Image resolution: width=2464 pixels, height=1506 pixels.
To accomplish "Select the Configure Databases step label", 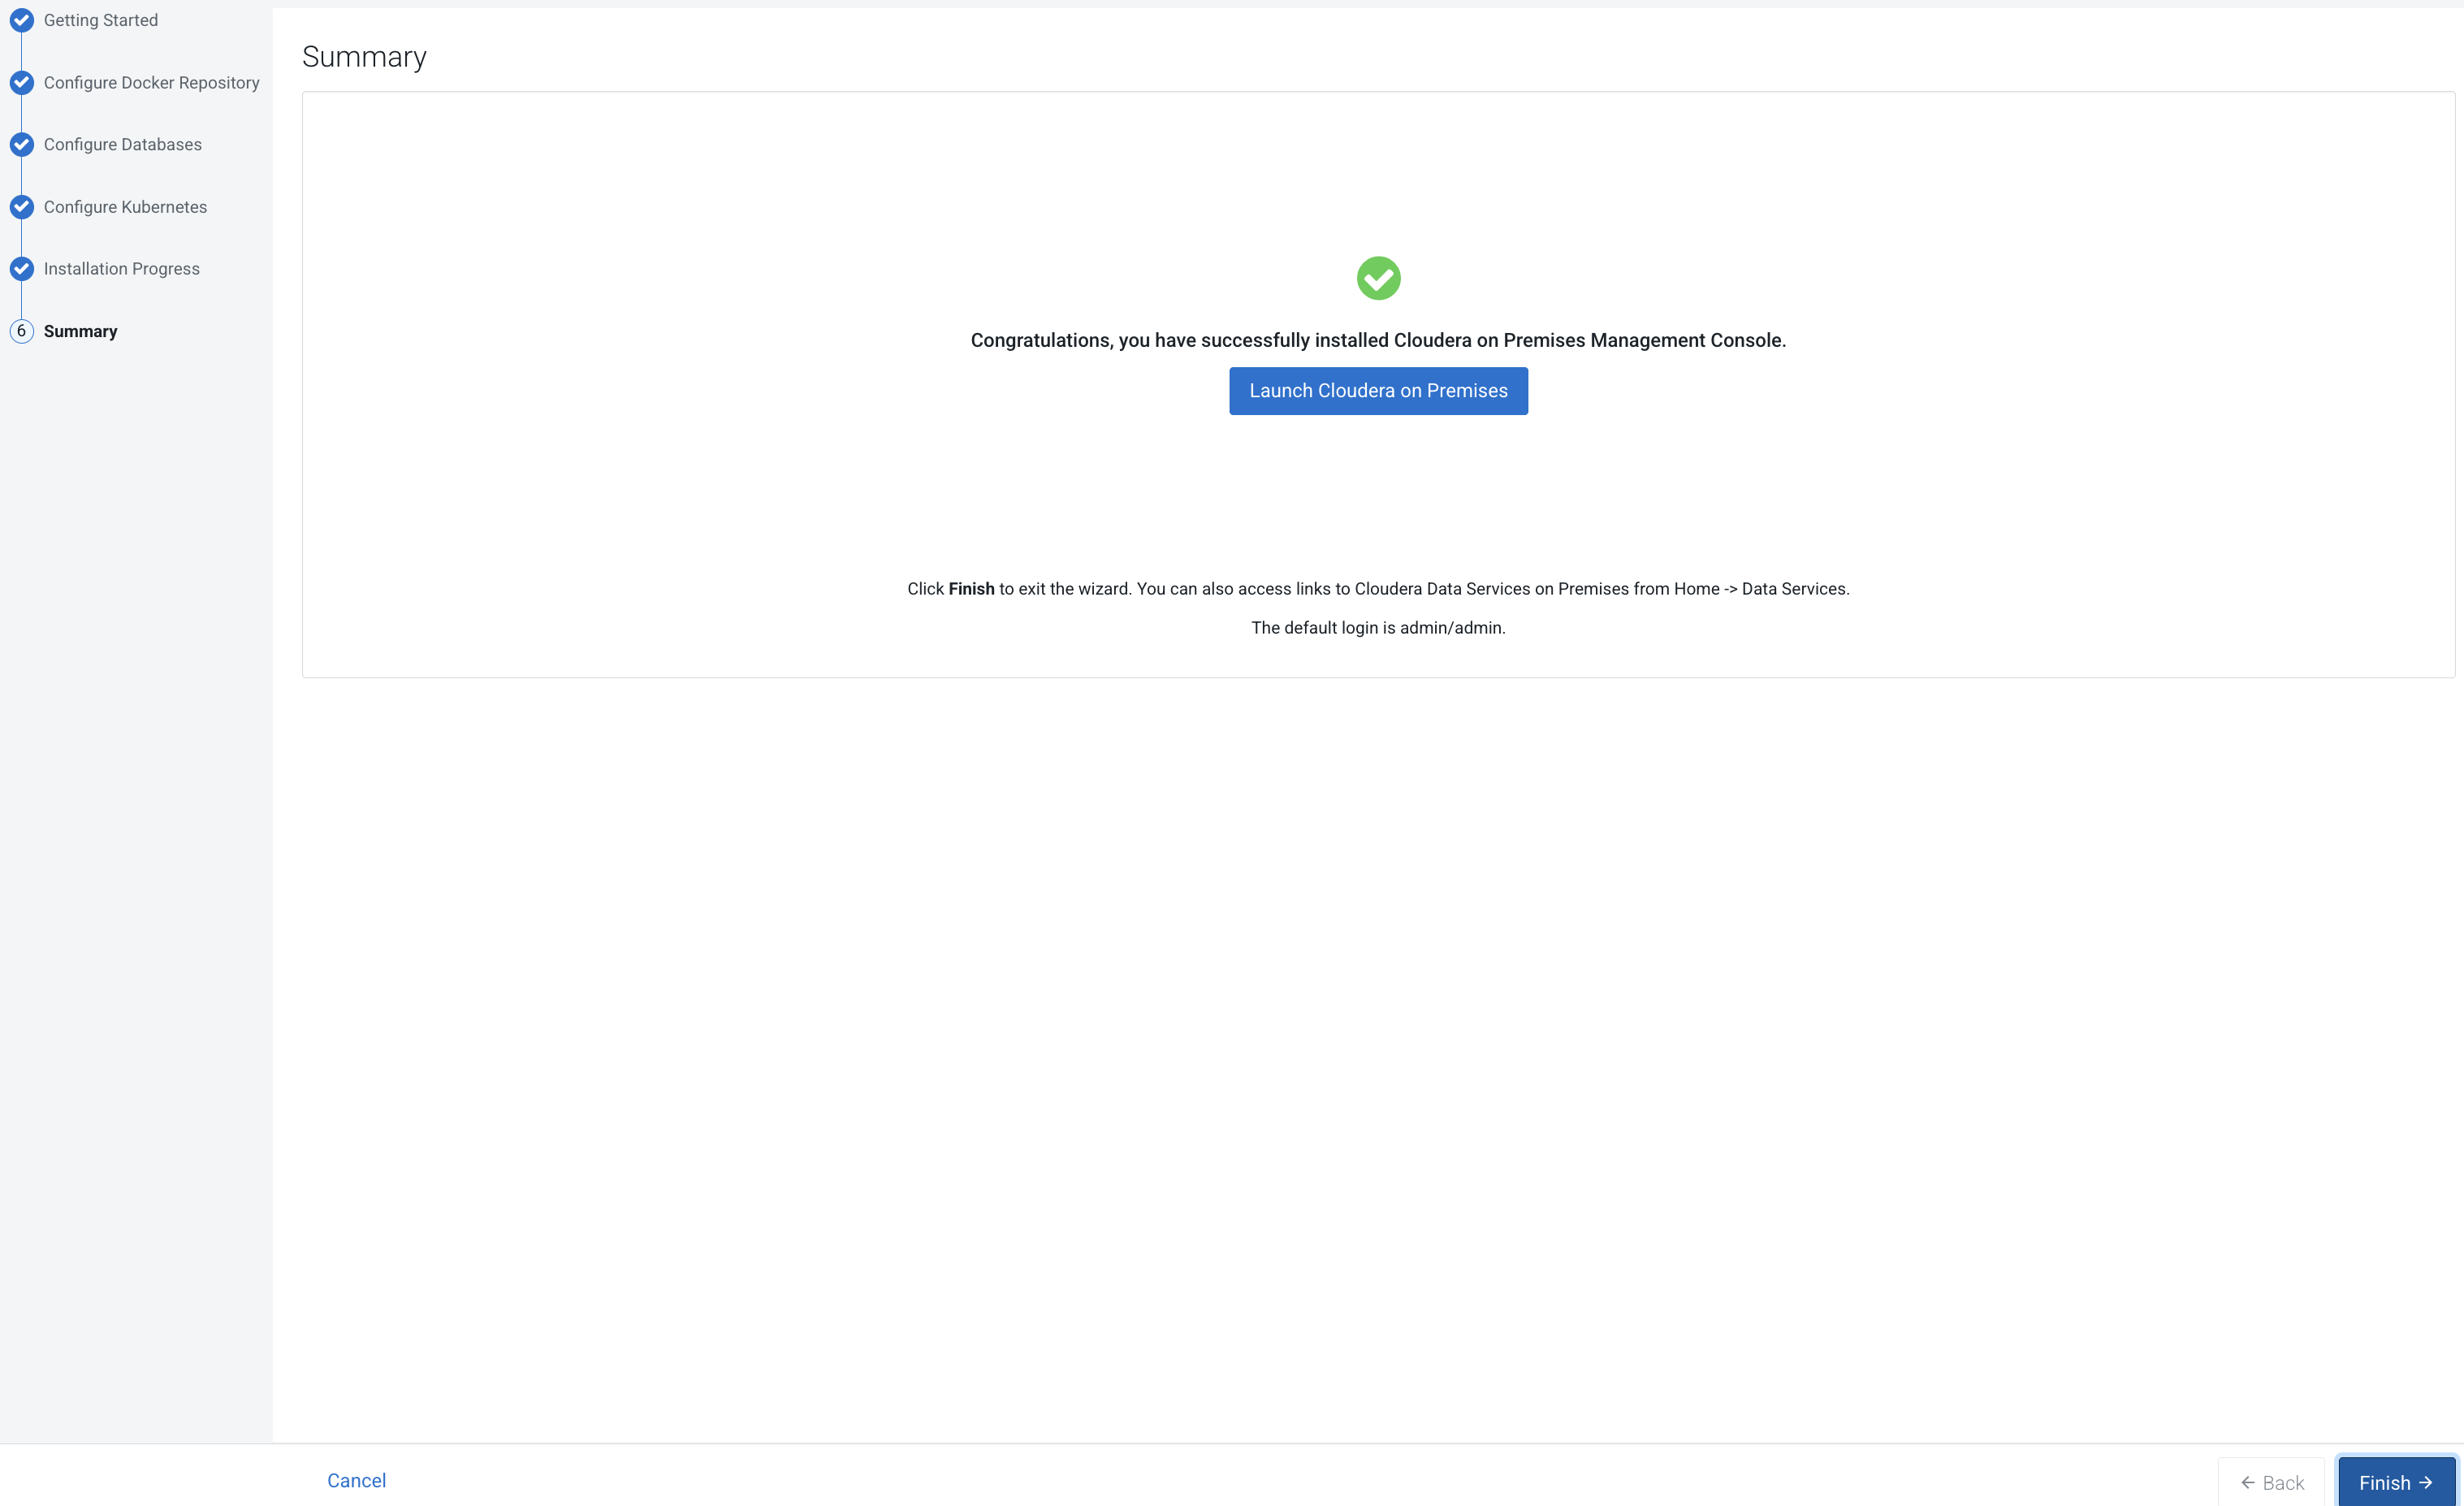I will coord(122,145).
